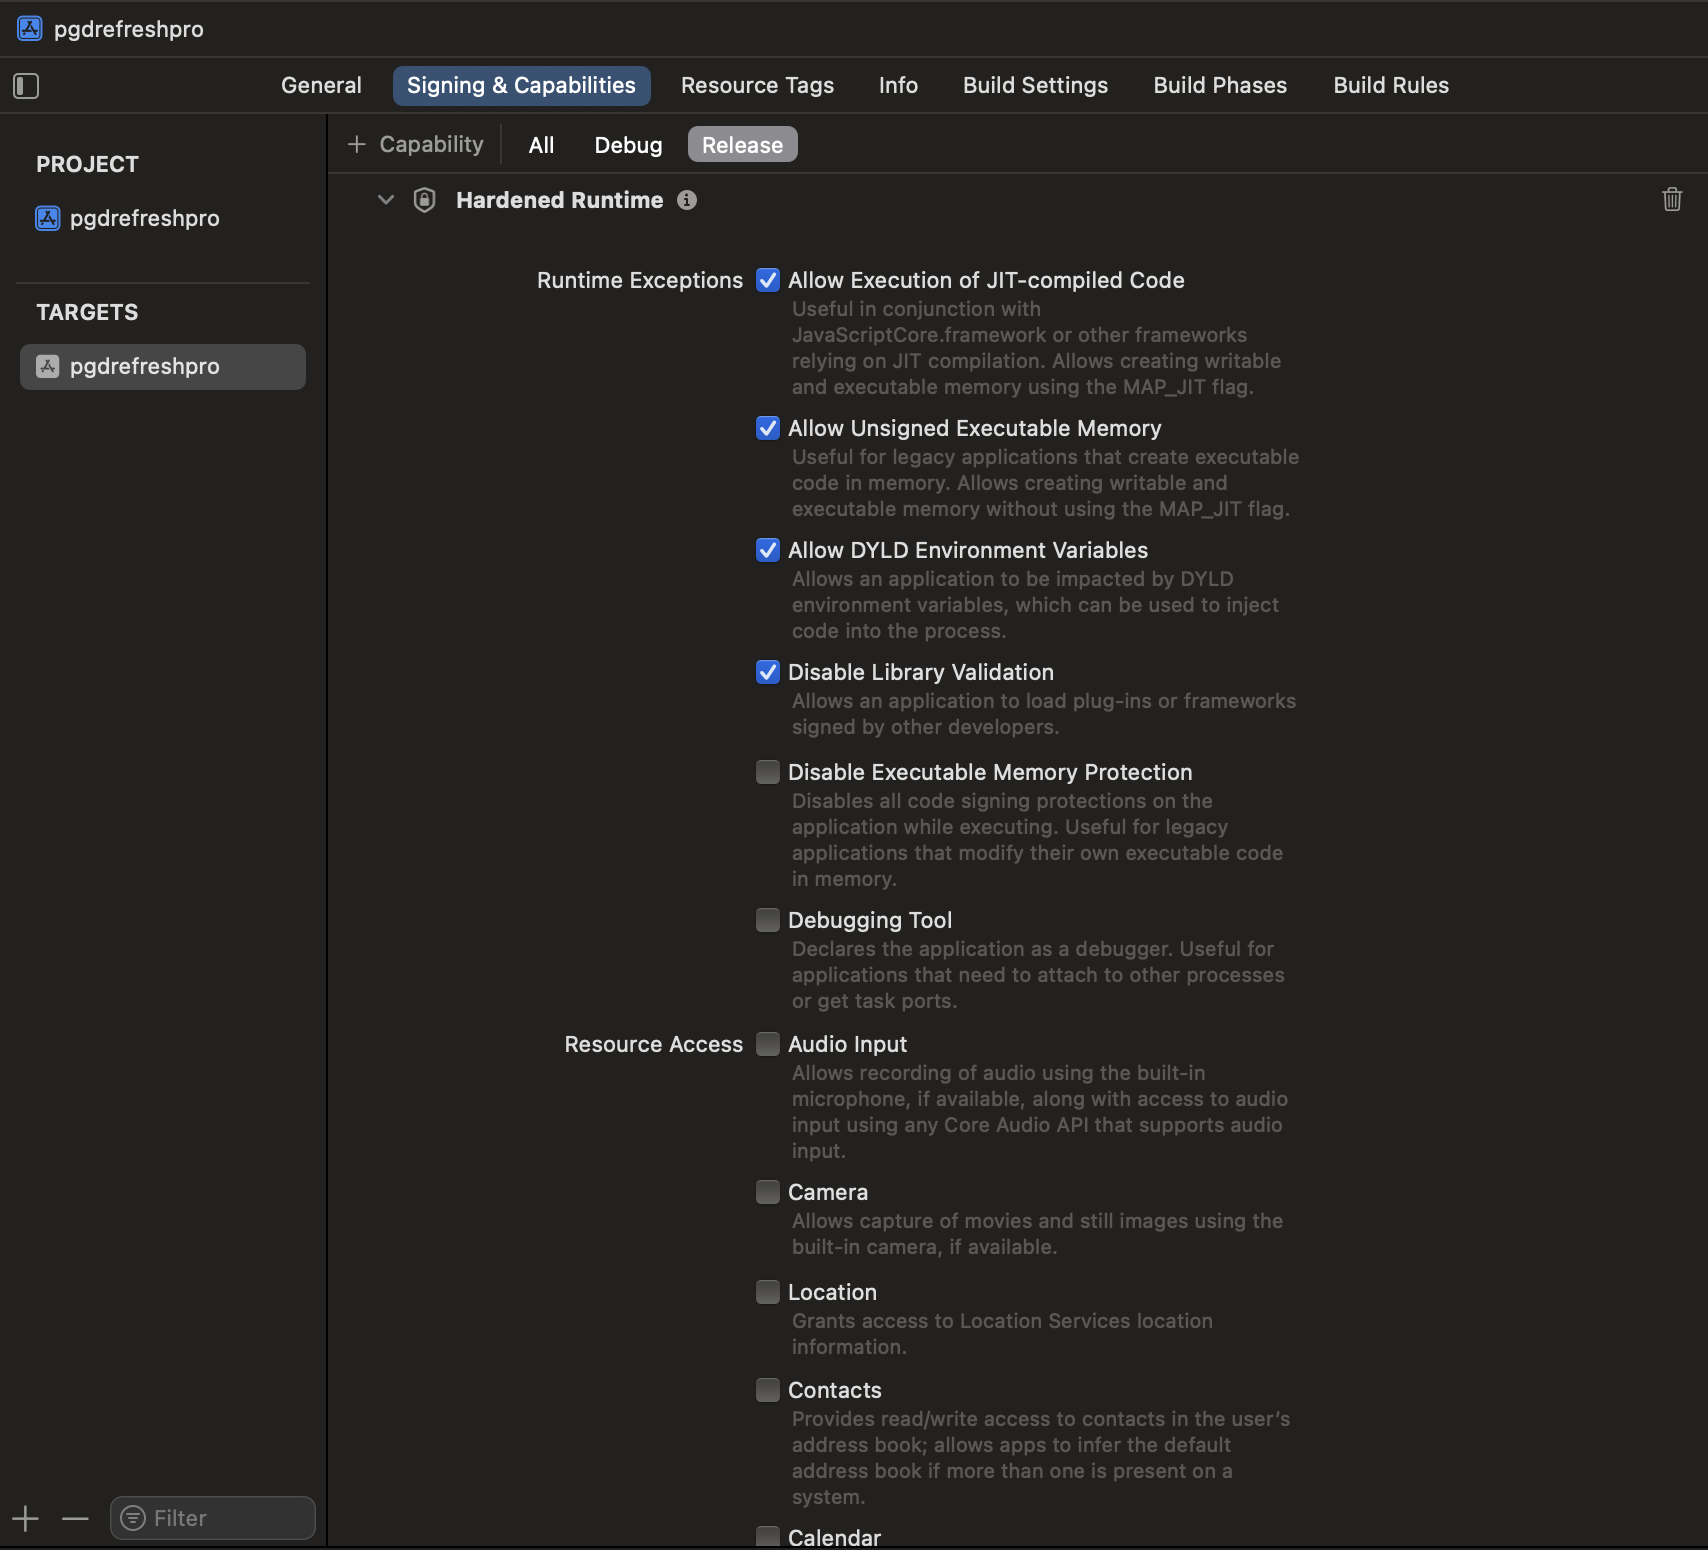Click the + Capability button

(x=415, y=144)
